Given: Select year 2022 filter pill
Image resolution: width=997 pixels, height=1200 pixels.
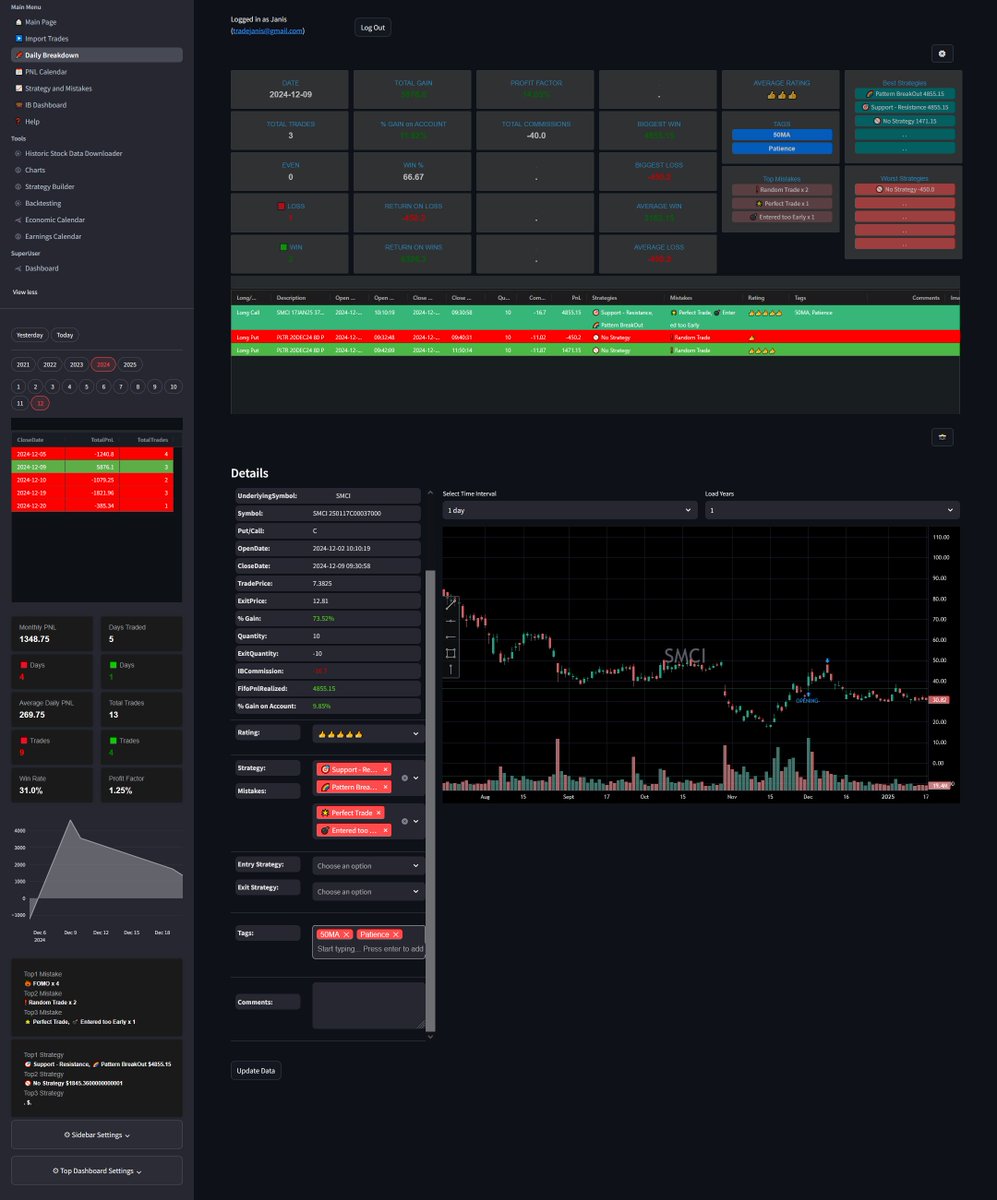Looking at the screenshot, I should click(x=49, y=365).
